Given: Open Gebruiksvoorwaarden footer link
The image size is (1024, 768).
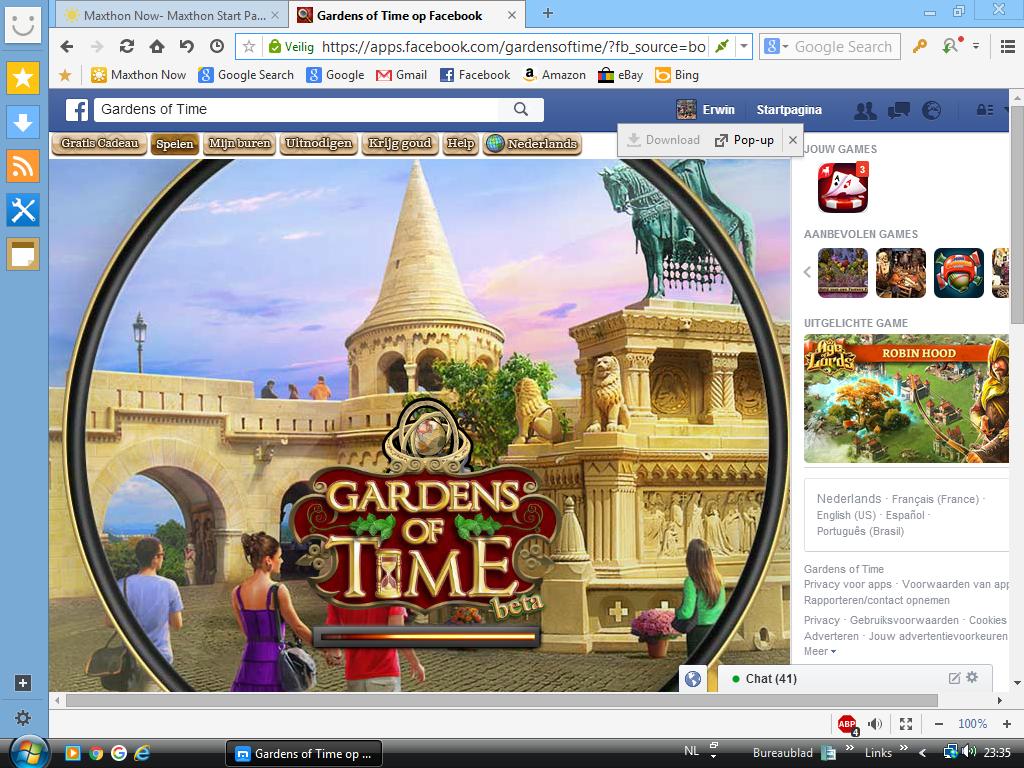Looking at the screenshot, I should 904,620.
